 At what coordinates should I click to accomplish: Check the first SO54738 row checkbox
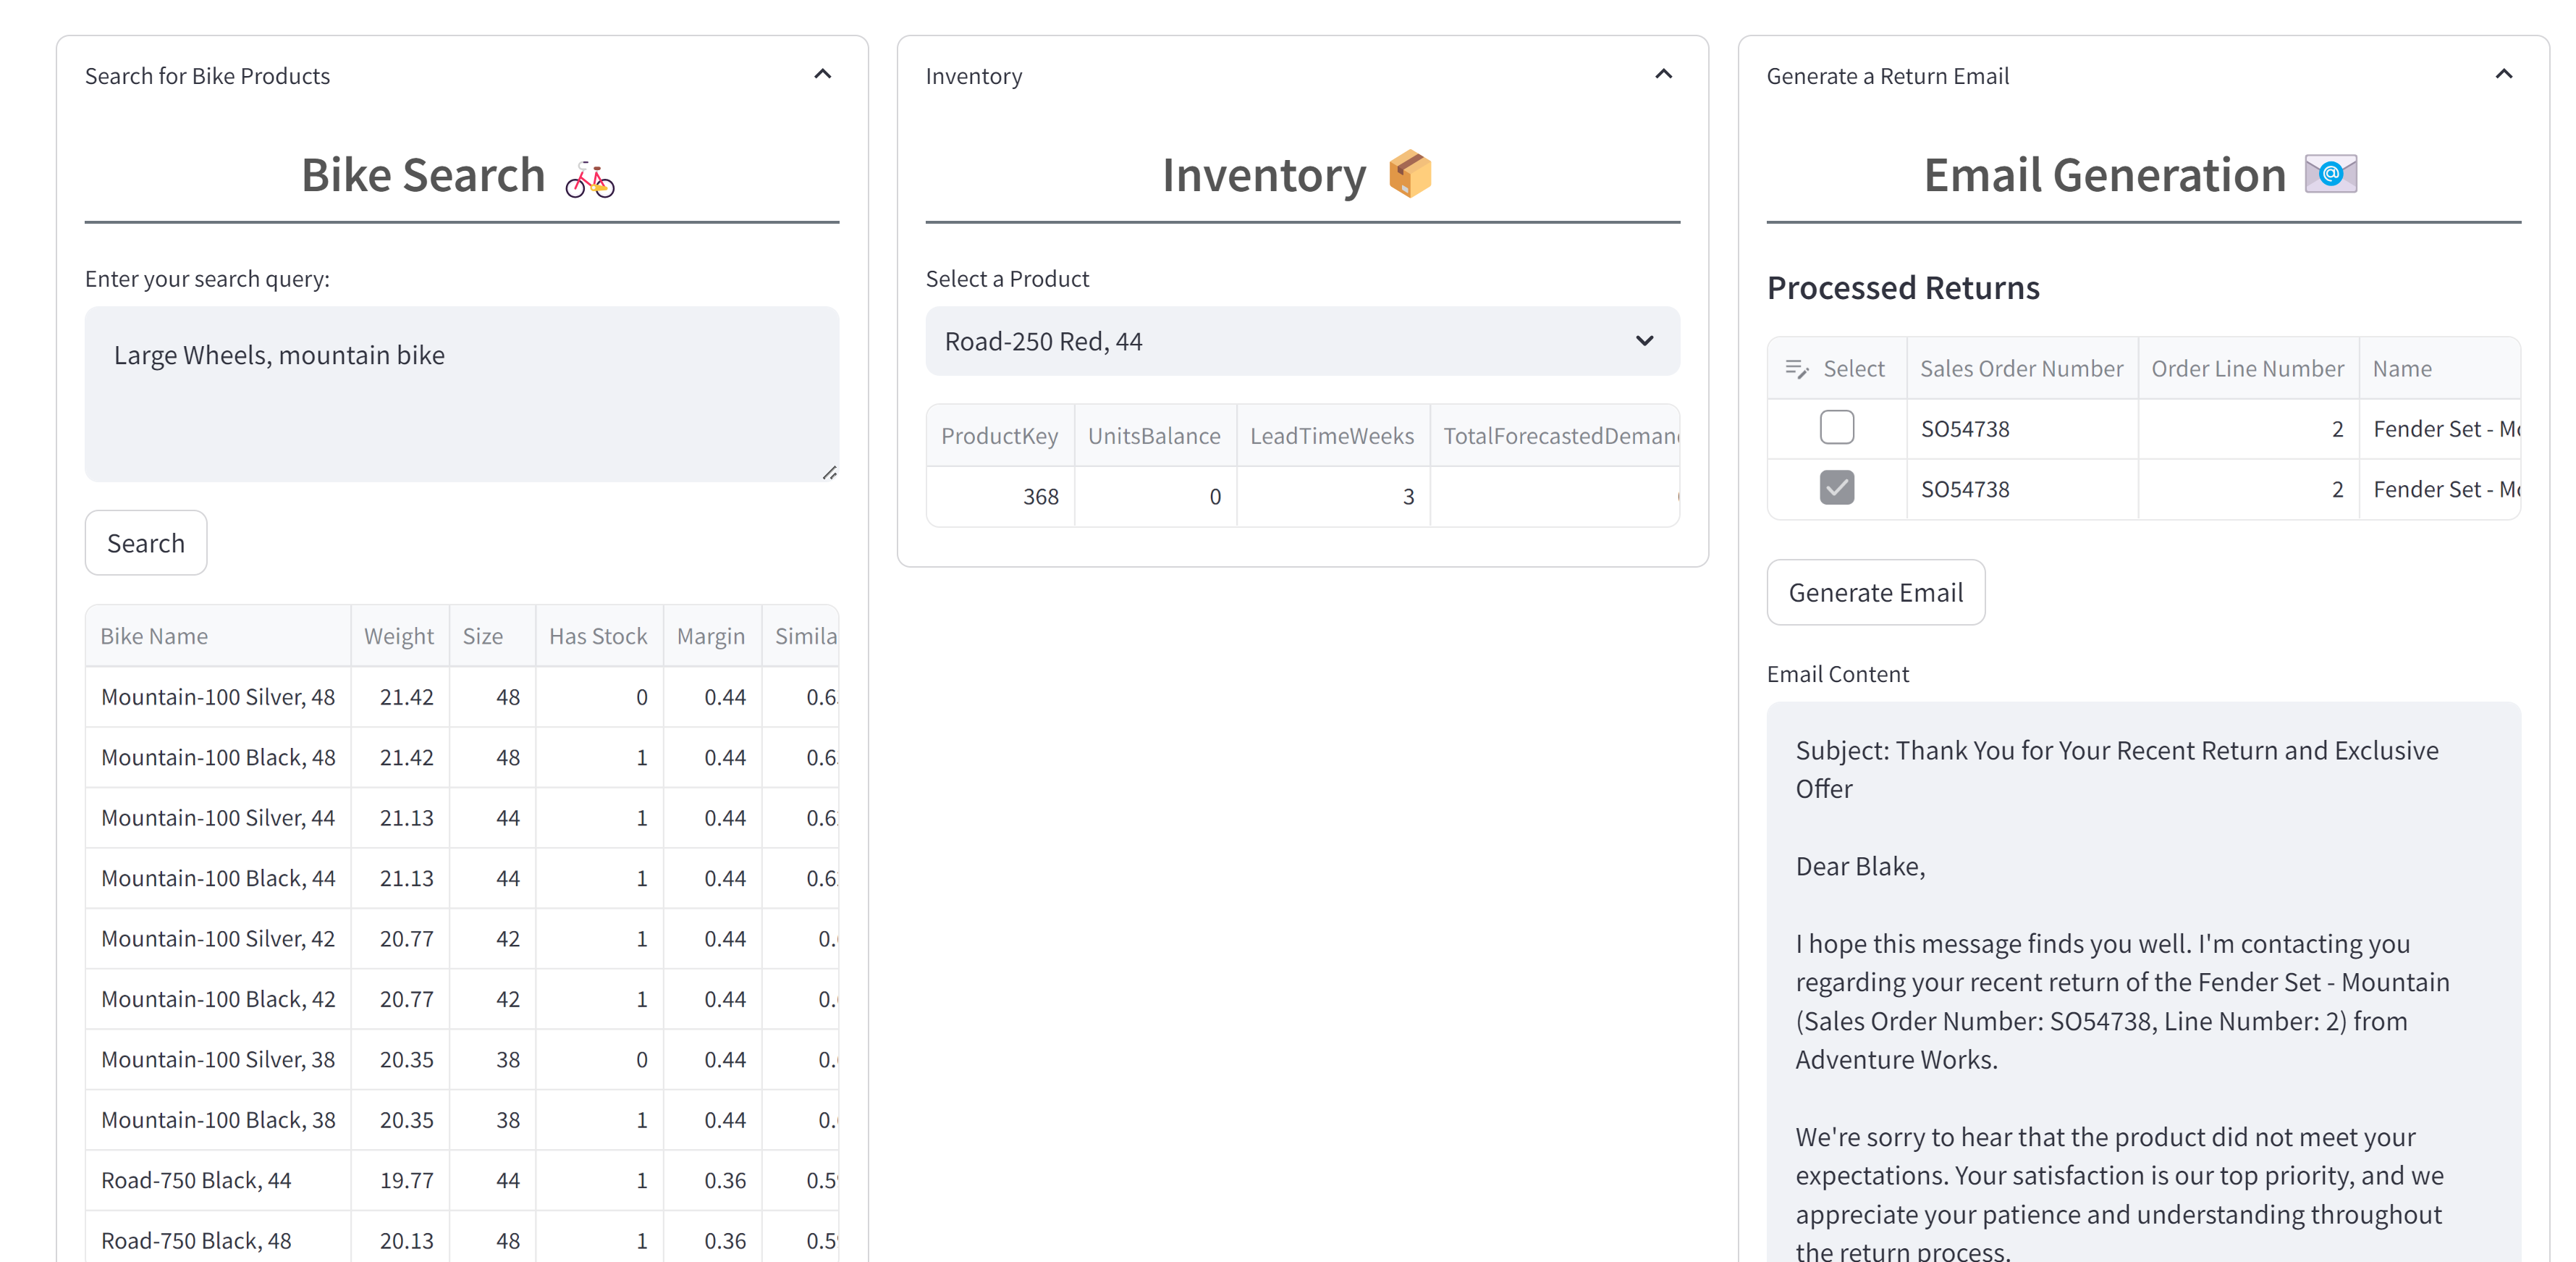[1836, 428]
